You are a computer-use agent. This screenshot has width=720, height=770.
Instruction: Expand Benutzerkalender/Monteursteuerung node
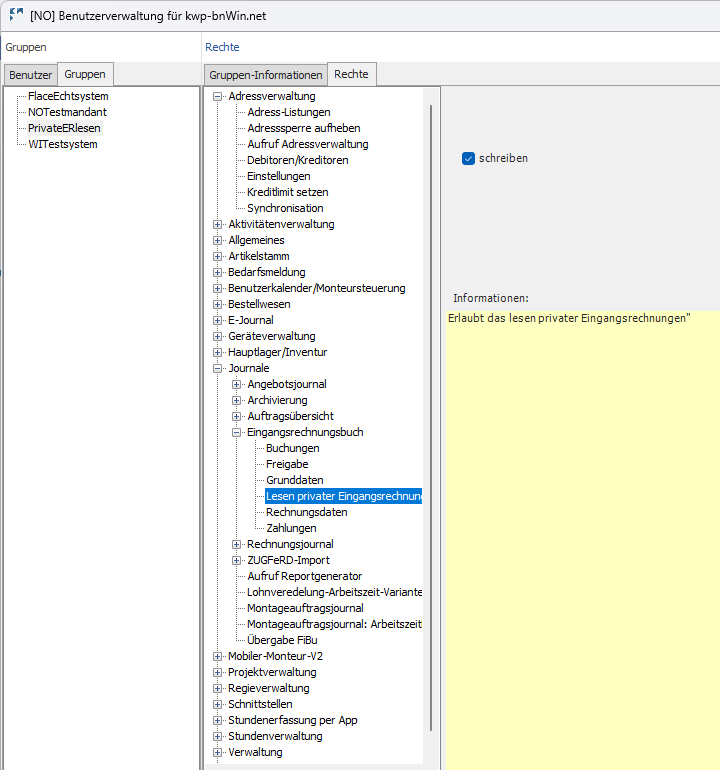tap(217, 289)
